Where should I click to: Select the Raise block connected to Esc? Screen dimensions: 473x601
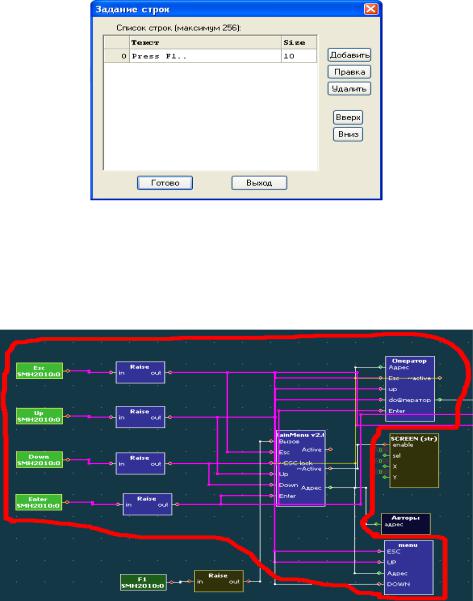pos(140,372)
